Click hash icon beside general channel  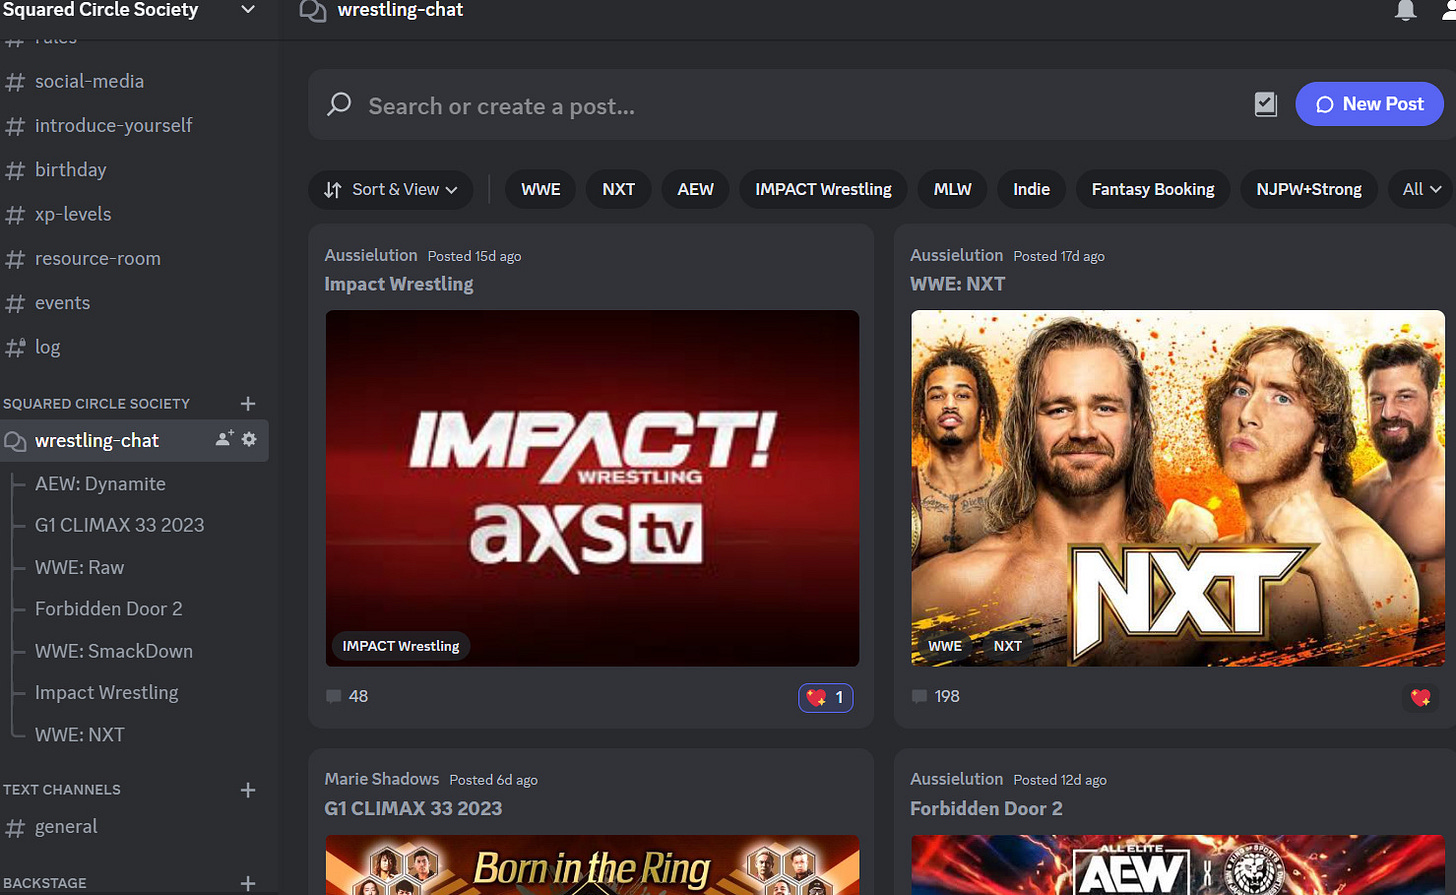[x=15, y=828]
